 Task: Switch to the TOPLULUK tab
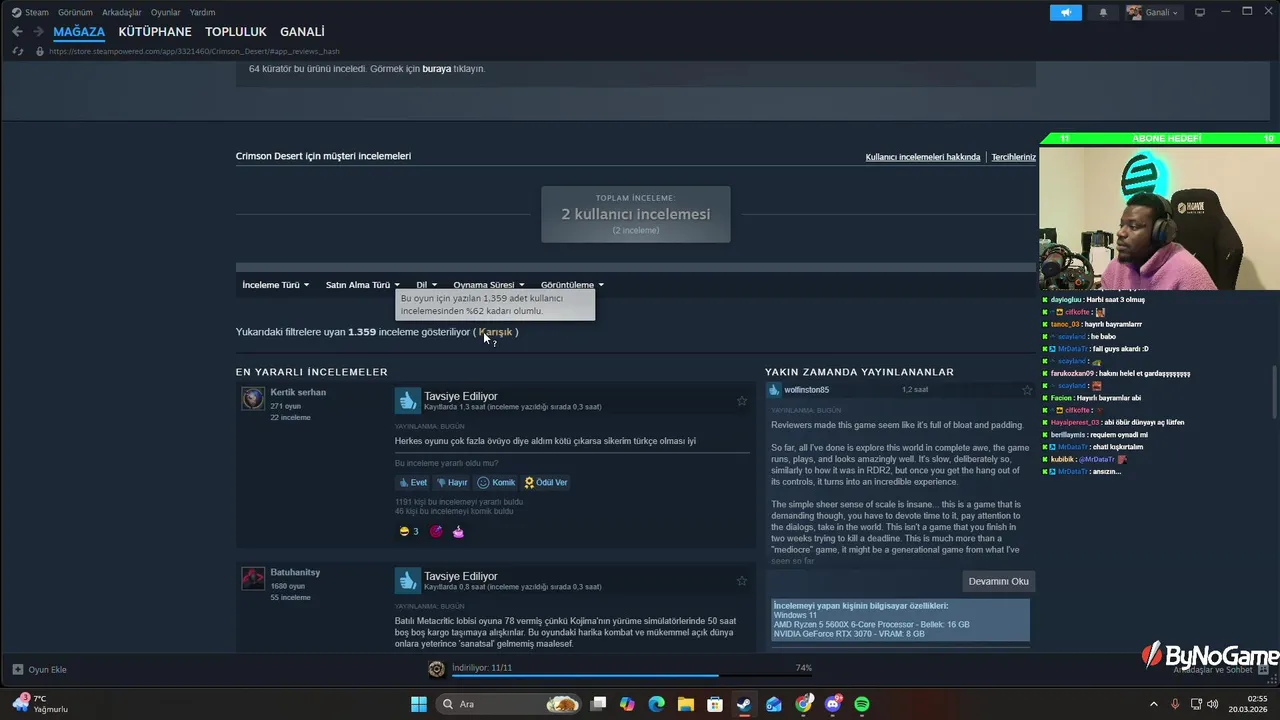coord(236,32)
